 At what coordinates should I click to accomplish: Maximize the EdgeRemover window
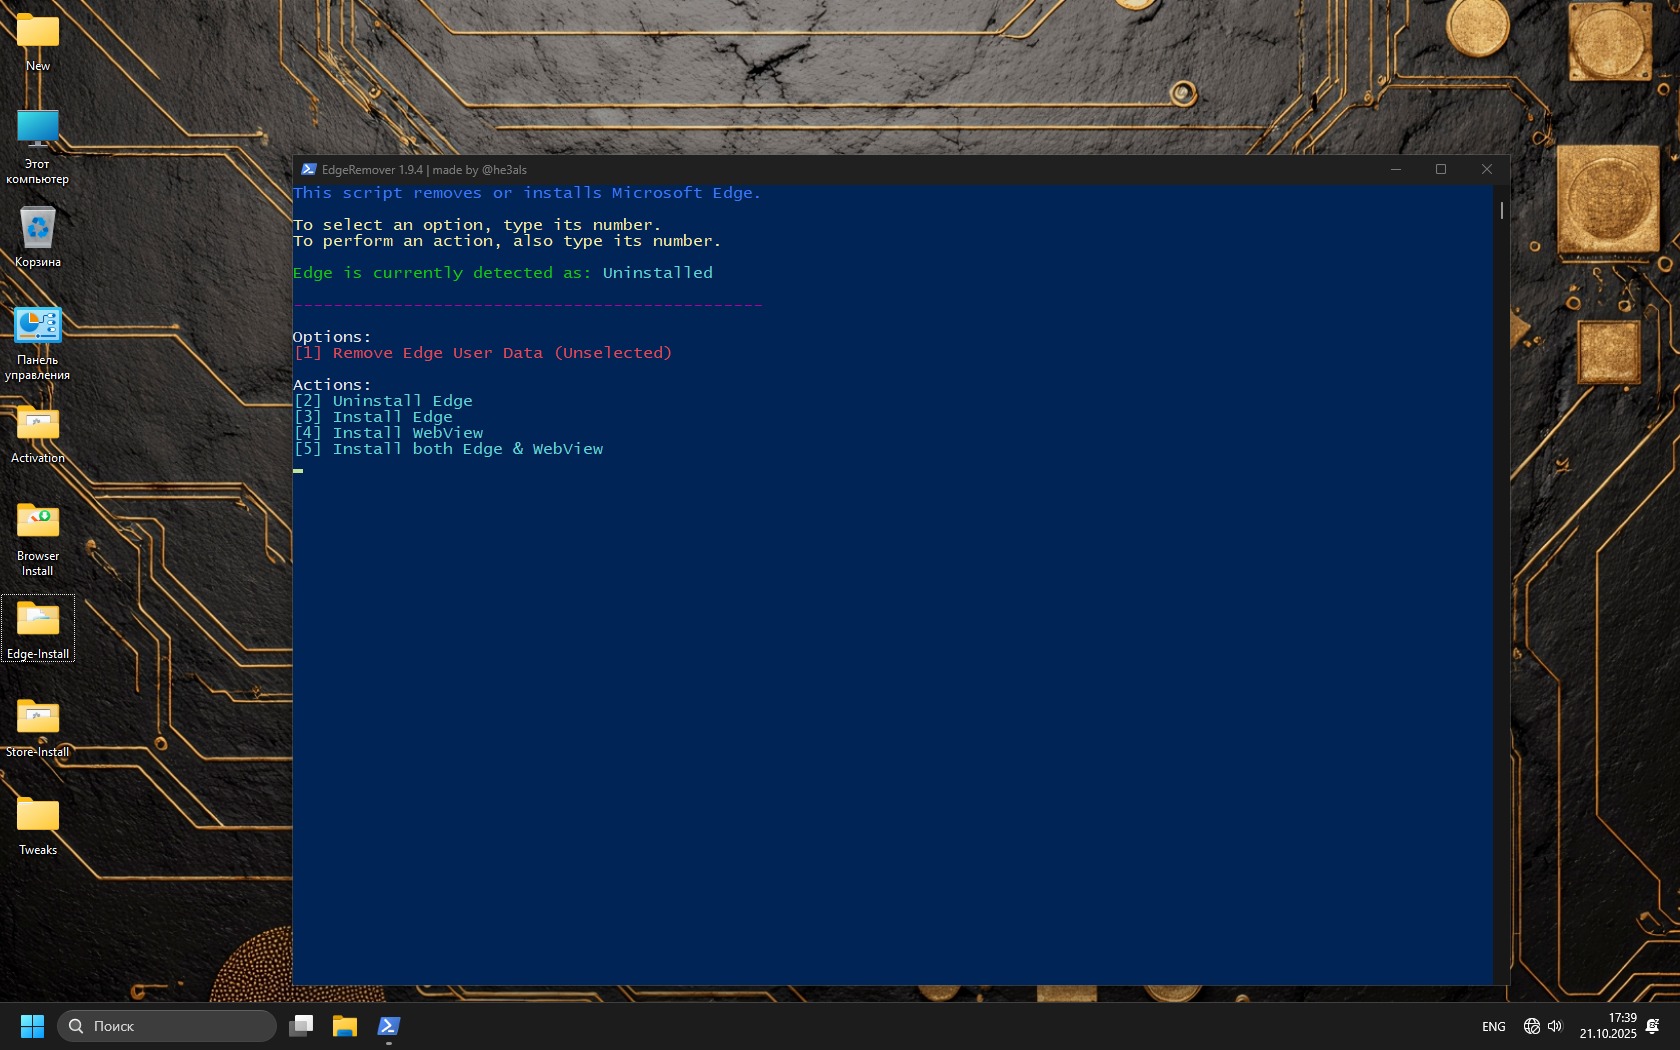tap(1441, 170)
